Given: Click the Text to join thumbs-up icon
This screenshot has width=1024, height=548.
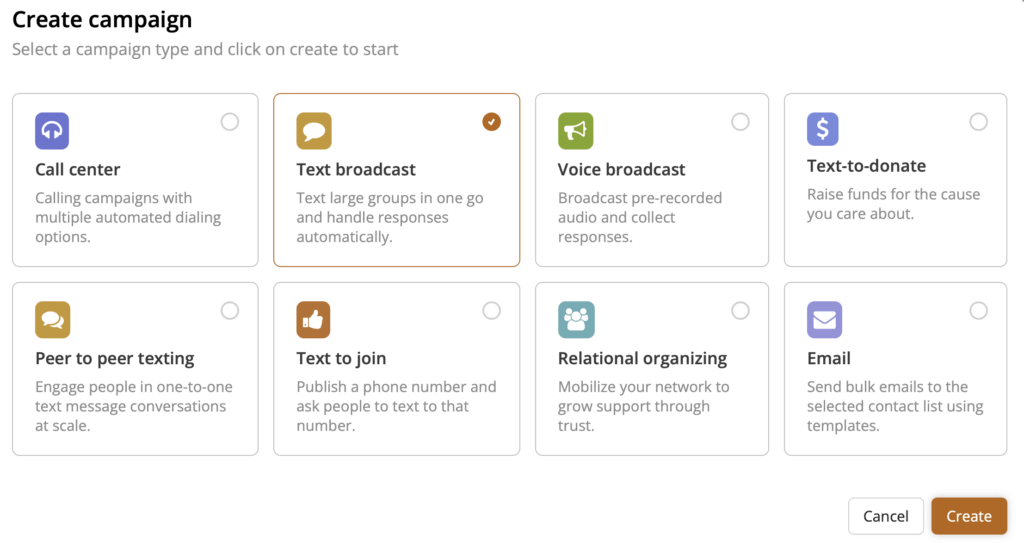Looking at the screenshot, I should pos(314,320).
